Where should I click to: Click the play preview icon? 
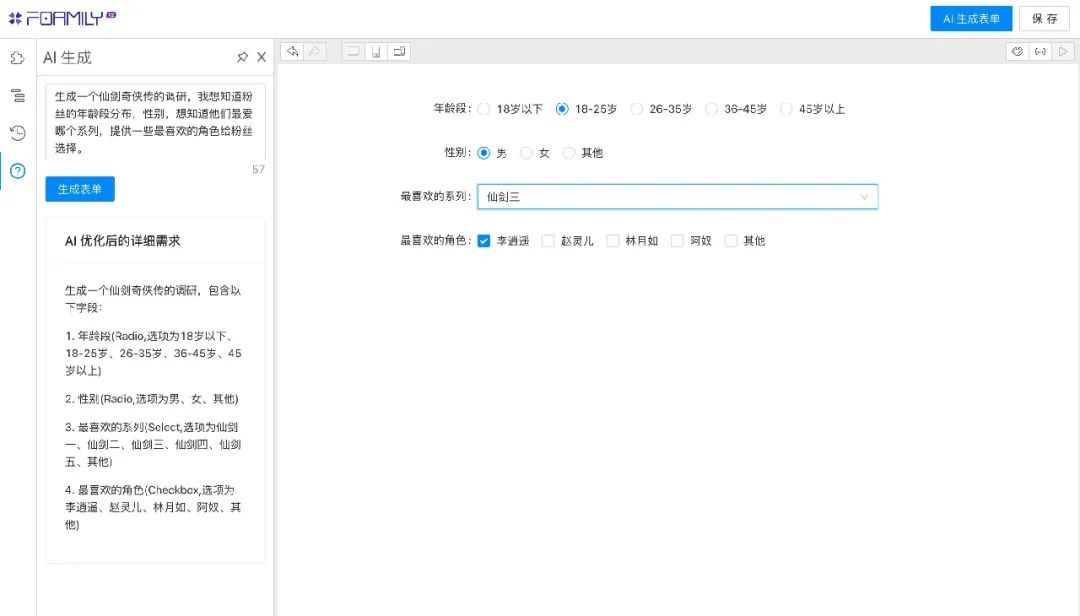[1063, 52]
